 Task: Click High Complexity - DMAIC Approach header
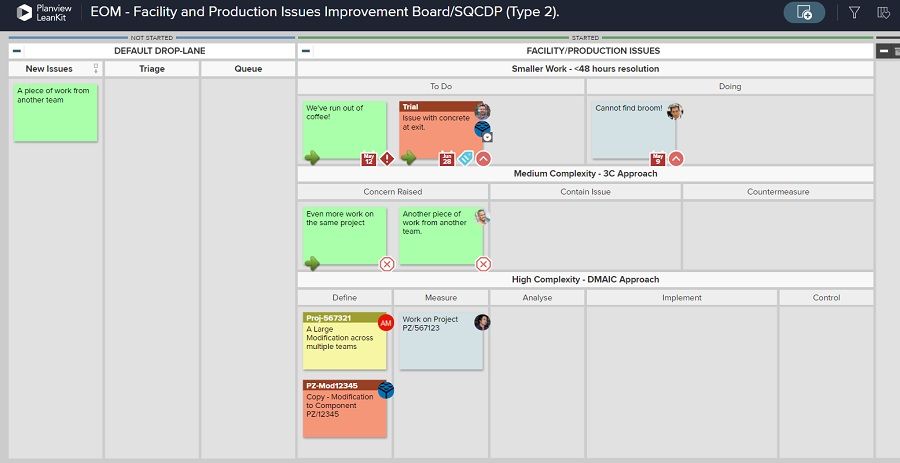click(585, 279)
